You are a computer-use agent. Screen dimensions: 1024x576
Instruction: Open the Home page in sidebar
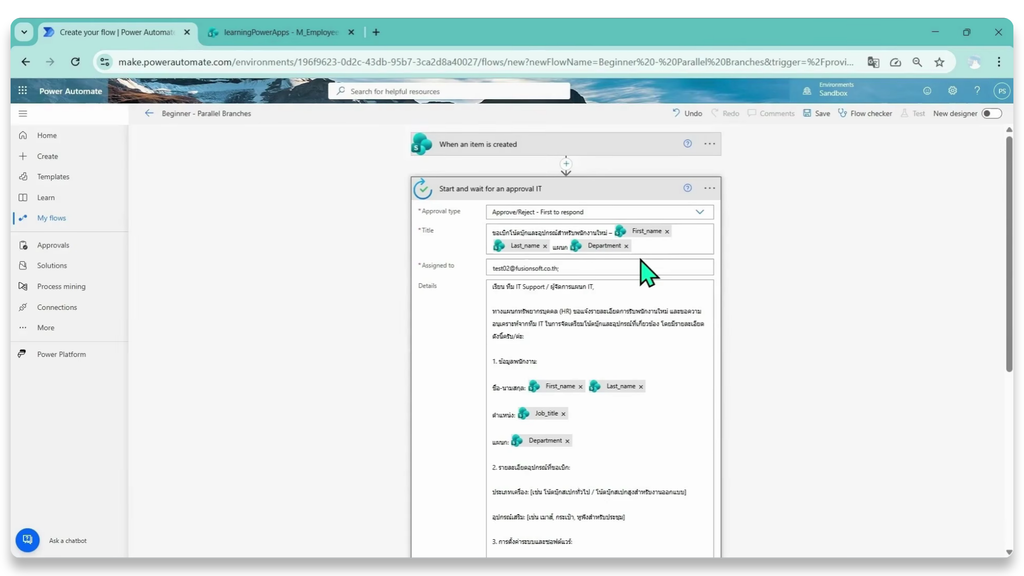pos(47,136)
